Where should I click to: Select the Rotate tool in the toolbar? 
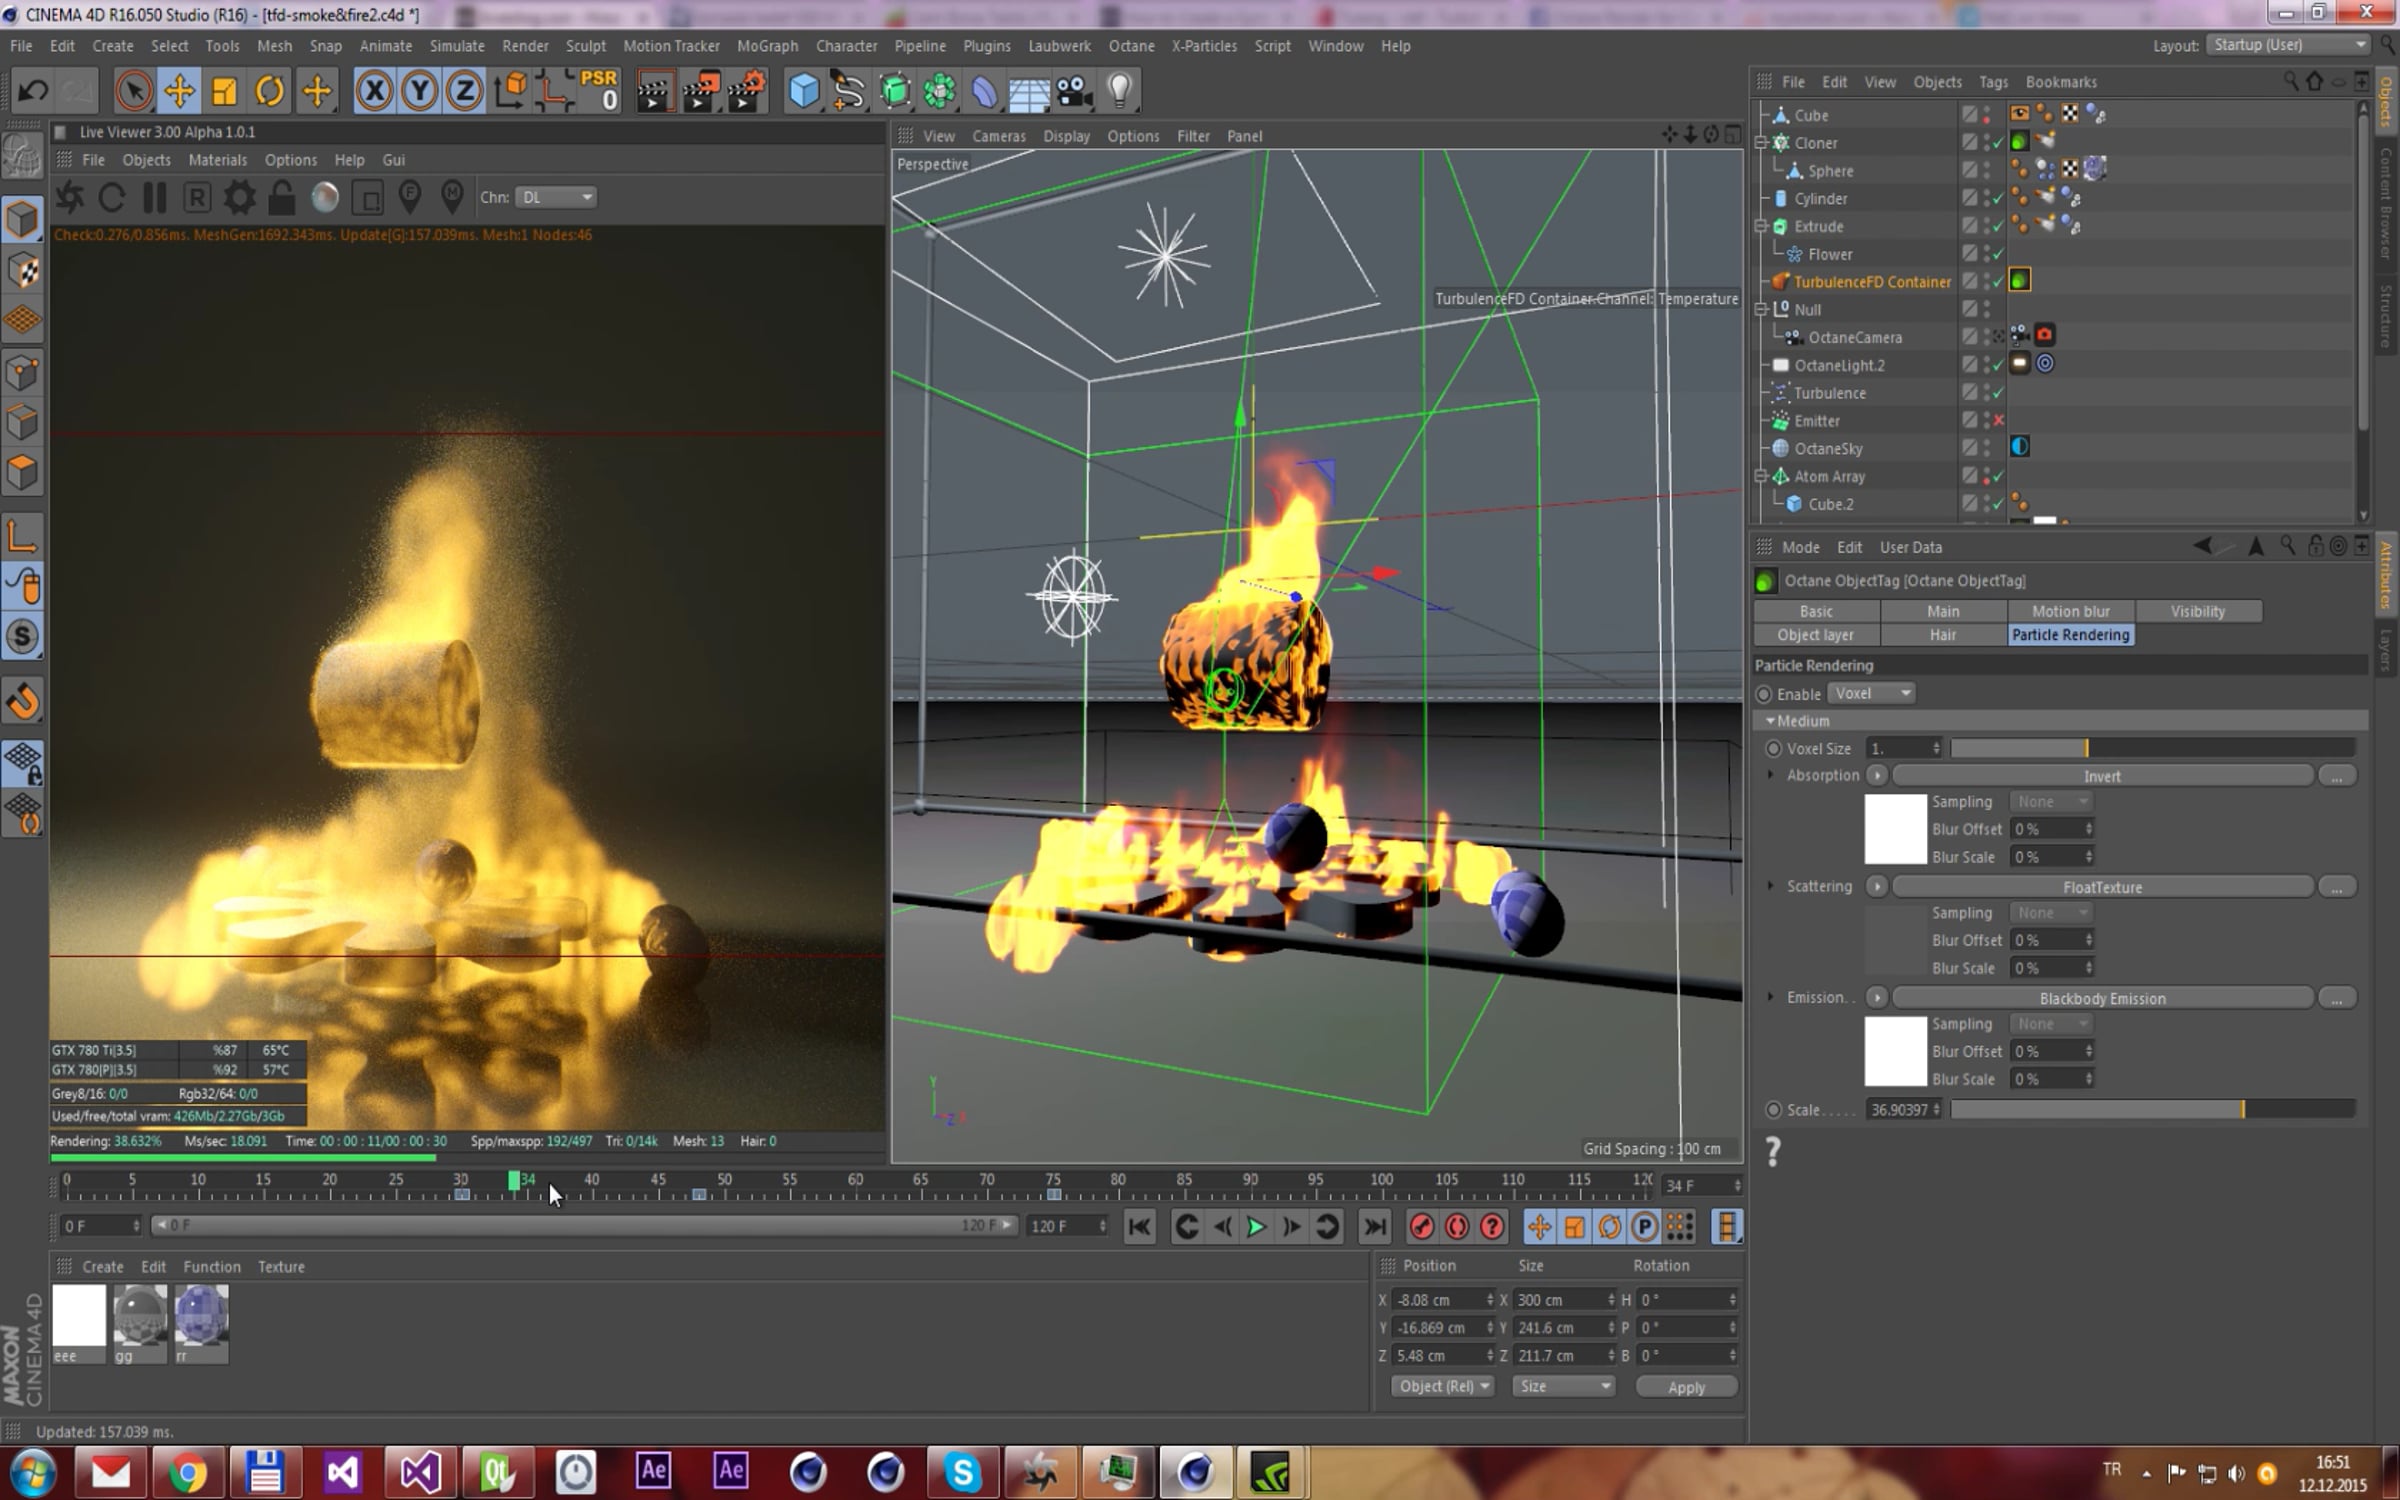click(x=270, y=91)
